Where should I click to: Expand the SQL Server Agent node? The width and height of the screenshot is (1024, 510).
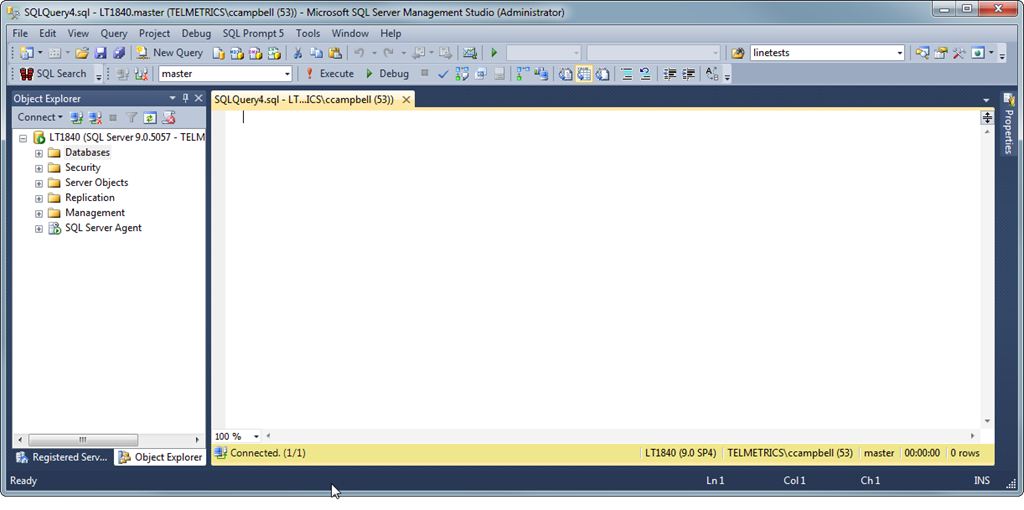tap(39, 228)
